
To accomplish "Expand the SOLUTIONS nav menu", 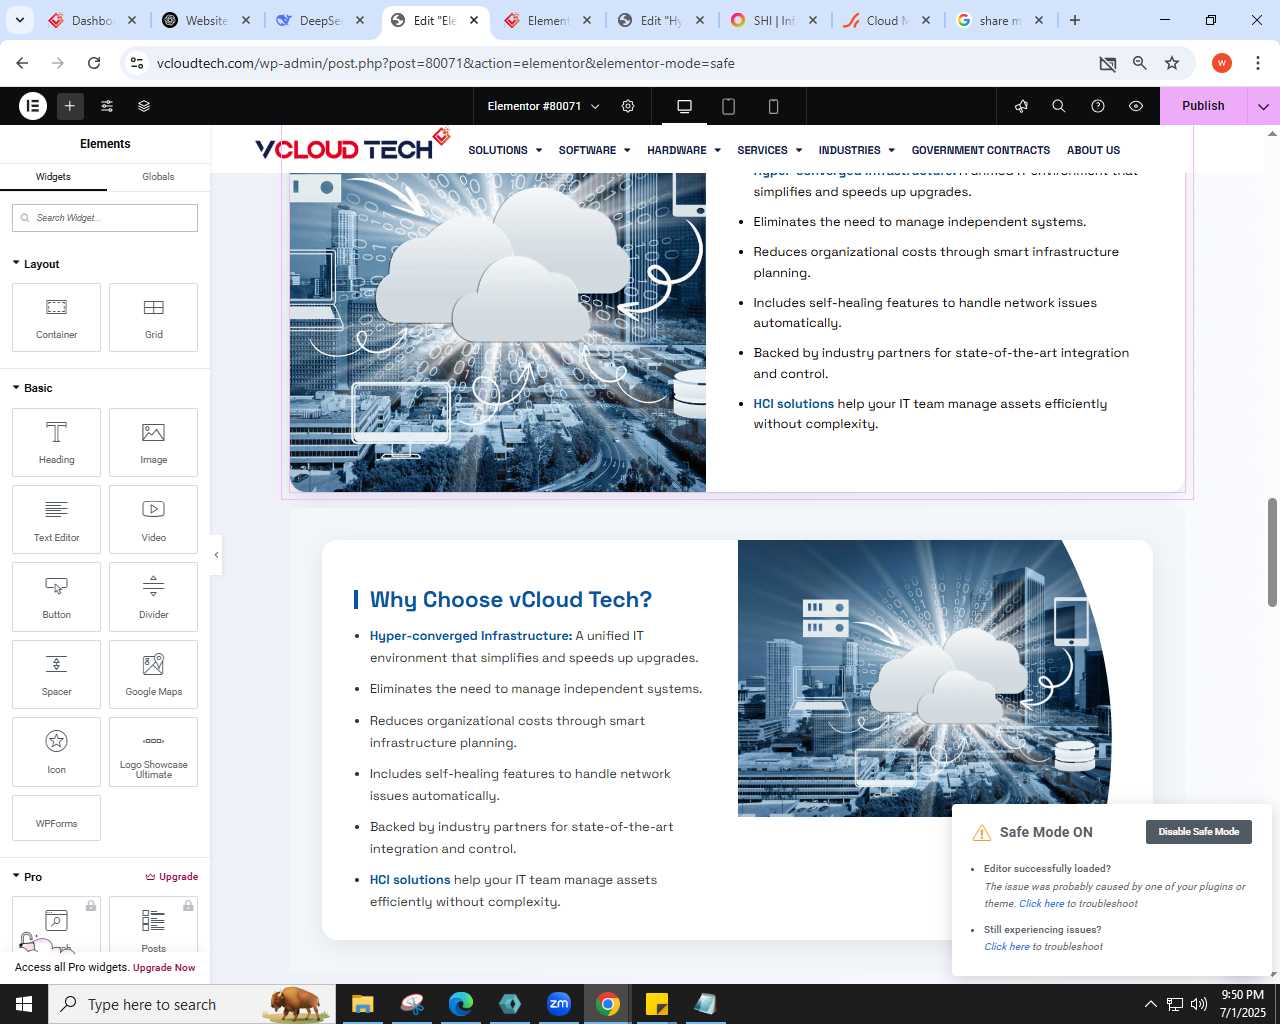I will pos(505,150).
